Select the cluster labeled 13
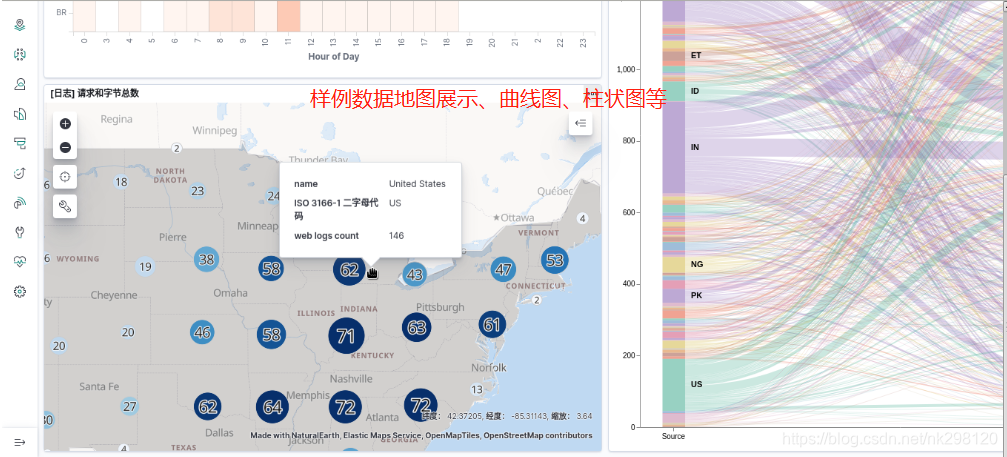The height and width of the screenshot is (457, 1007). coord(477,389)
